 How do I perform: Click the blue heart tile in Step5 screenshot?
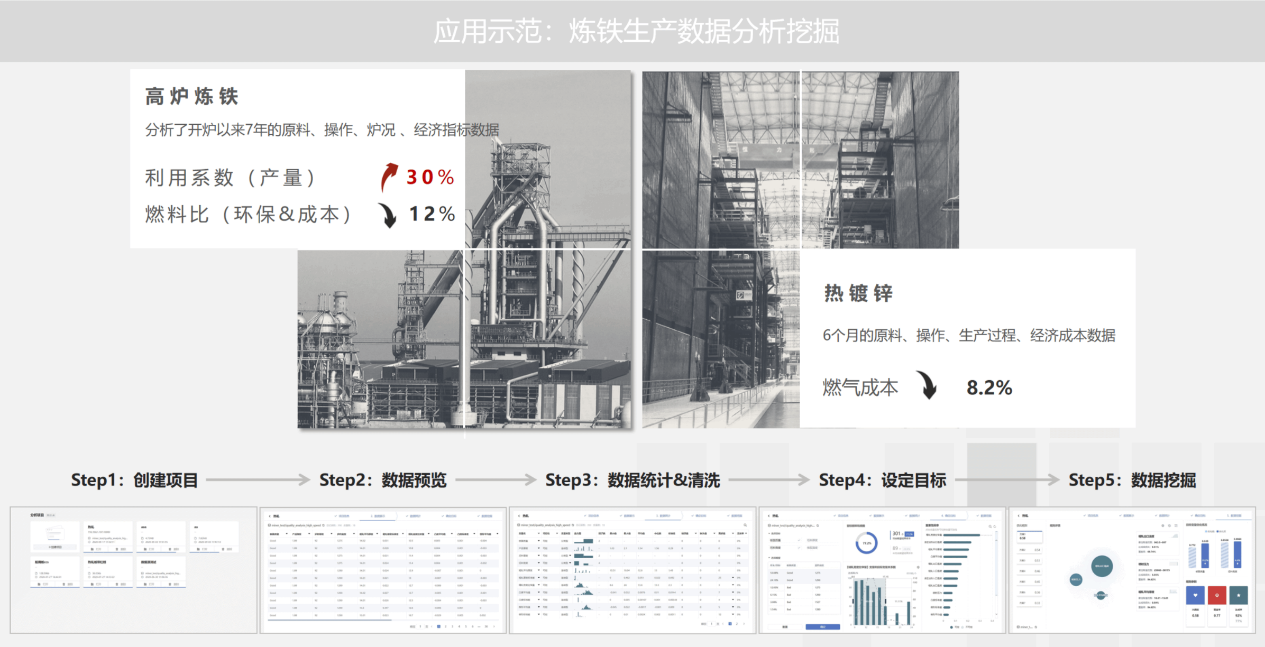point(1194,594)
